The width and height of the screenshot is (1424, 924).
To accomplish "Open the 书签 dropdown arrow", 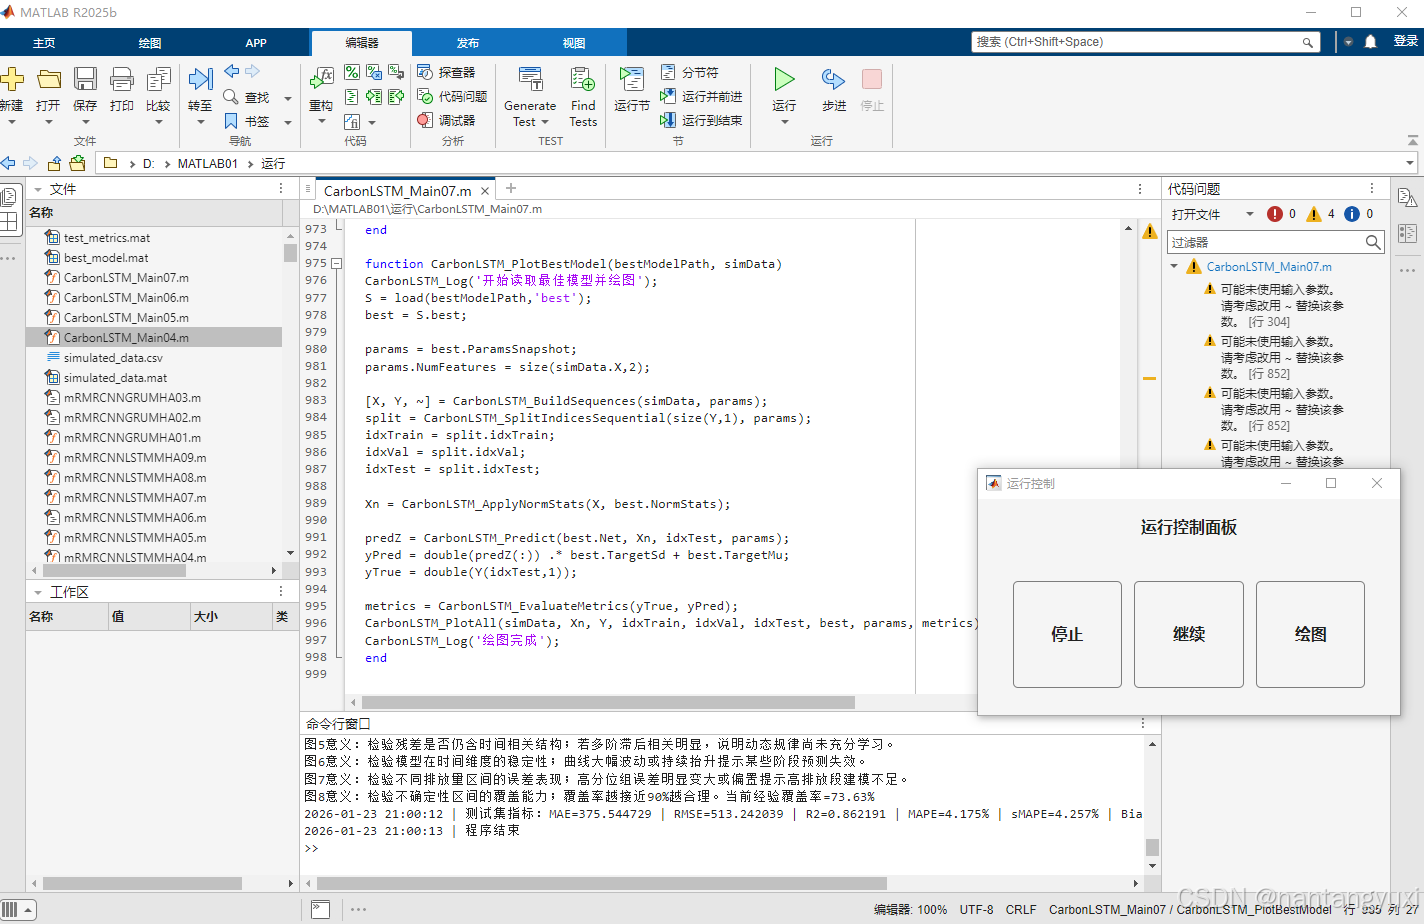I will pos(287,122).
